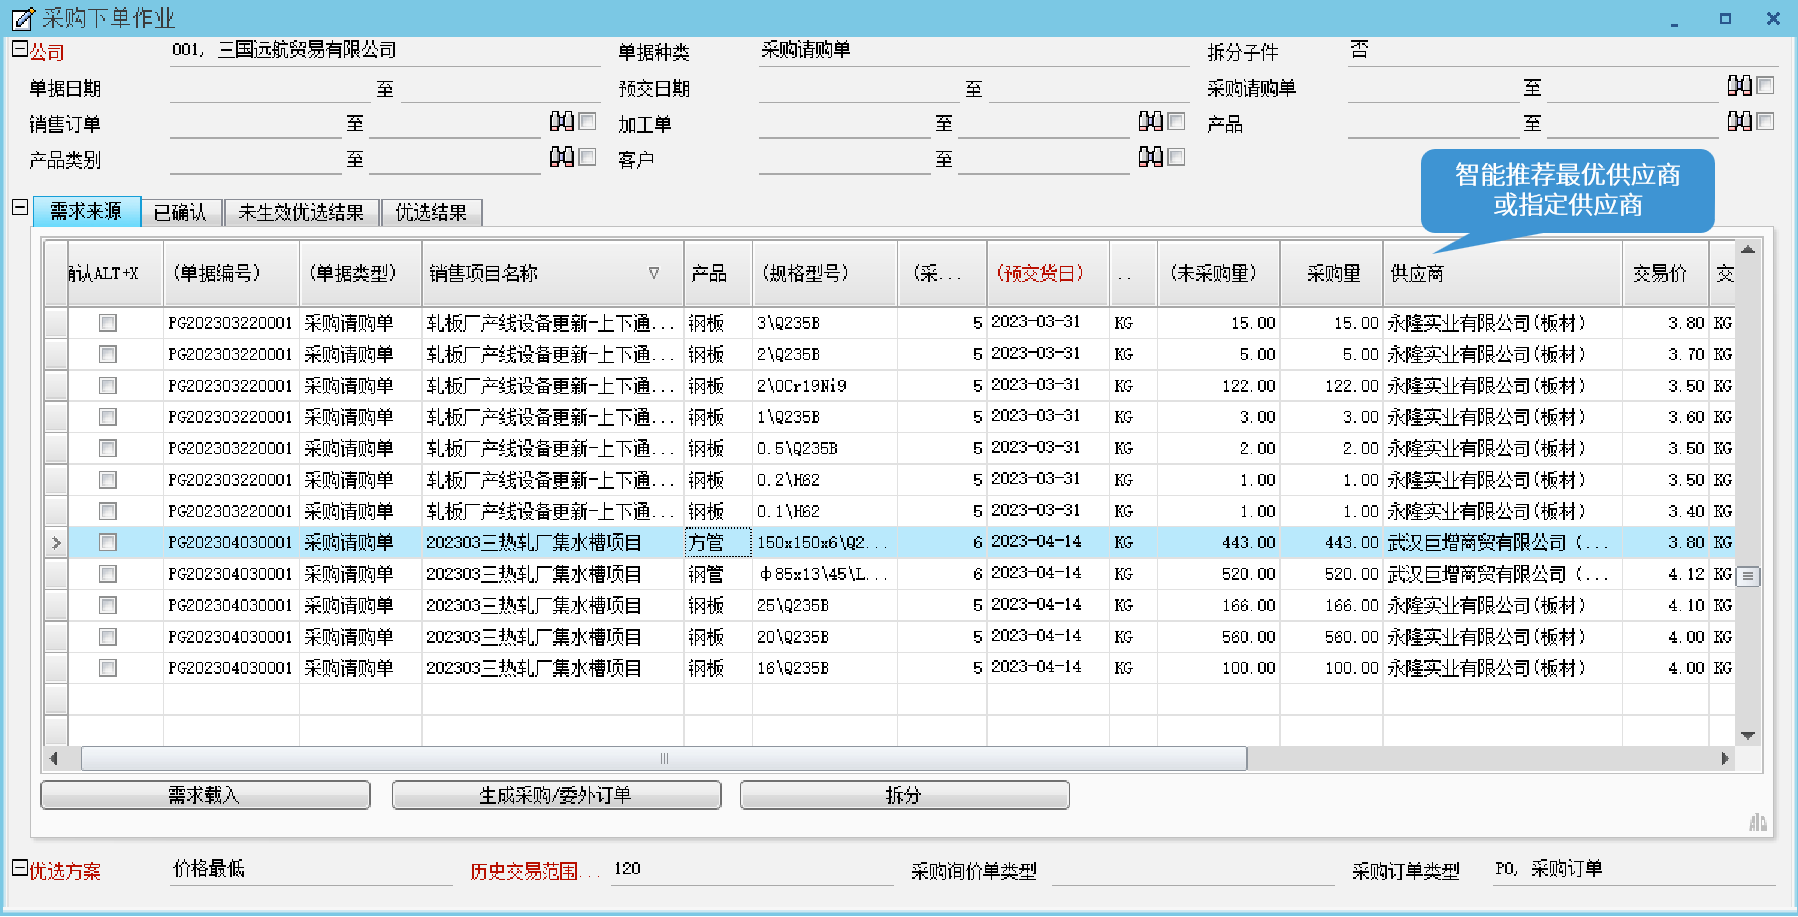Tick the checkbox beside 客户 lookup
The height and width of the screenshot is (917, 1798).
[1177, 157]
